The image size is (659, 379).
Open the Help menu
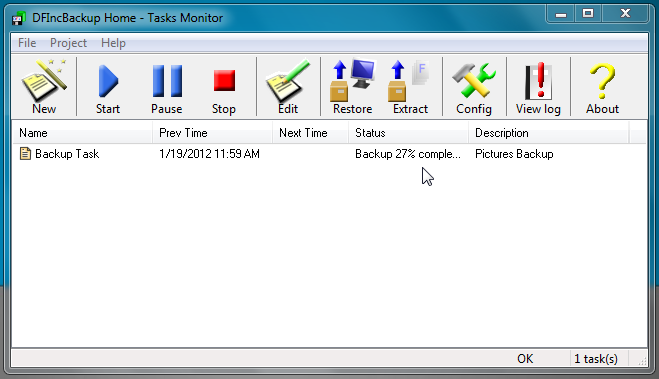coord(113,43)
